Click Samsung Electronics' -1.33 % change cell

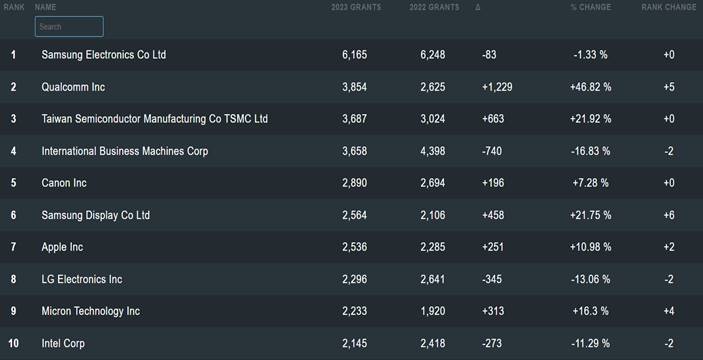point(590,55)
